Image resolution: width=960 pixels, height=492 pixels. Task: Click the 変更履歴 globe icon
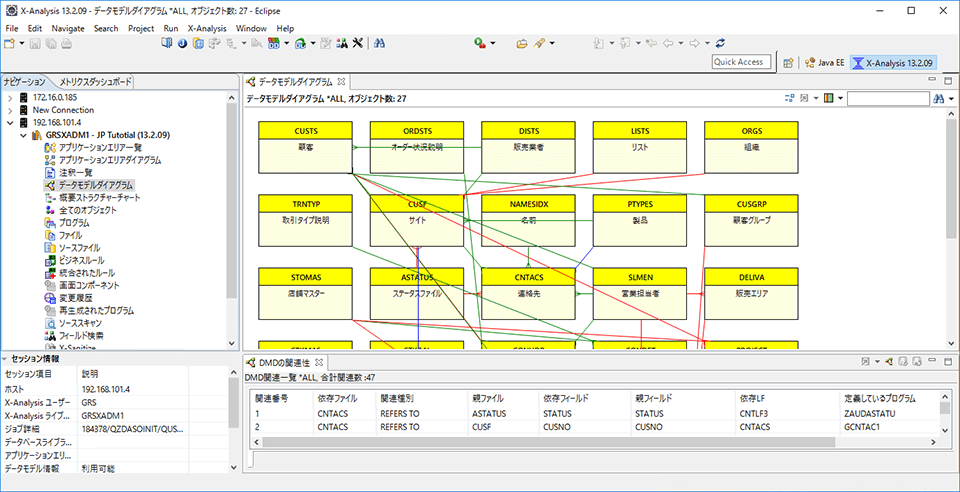click(50, 298)
